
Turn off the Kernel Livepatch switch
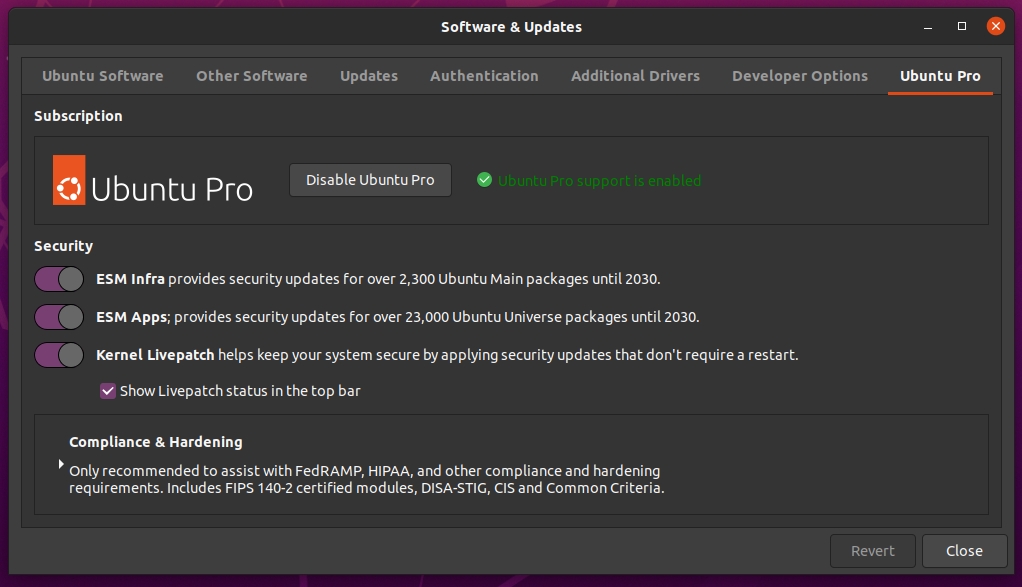click(59, 355)
